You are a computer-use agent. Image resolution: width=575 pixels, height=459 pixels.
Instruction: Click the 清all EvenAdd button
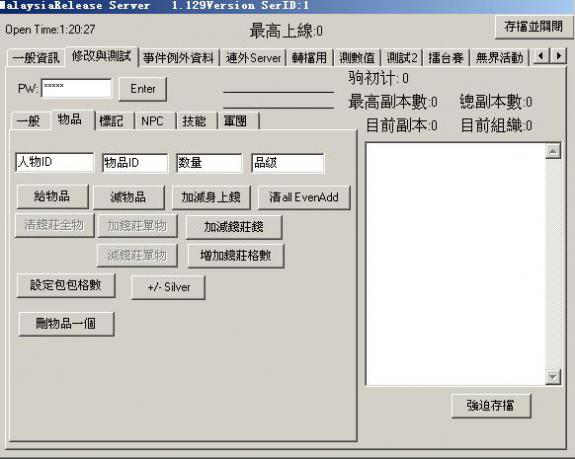304,197
